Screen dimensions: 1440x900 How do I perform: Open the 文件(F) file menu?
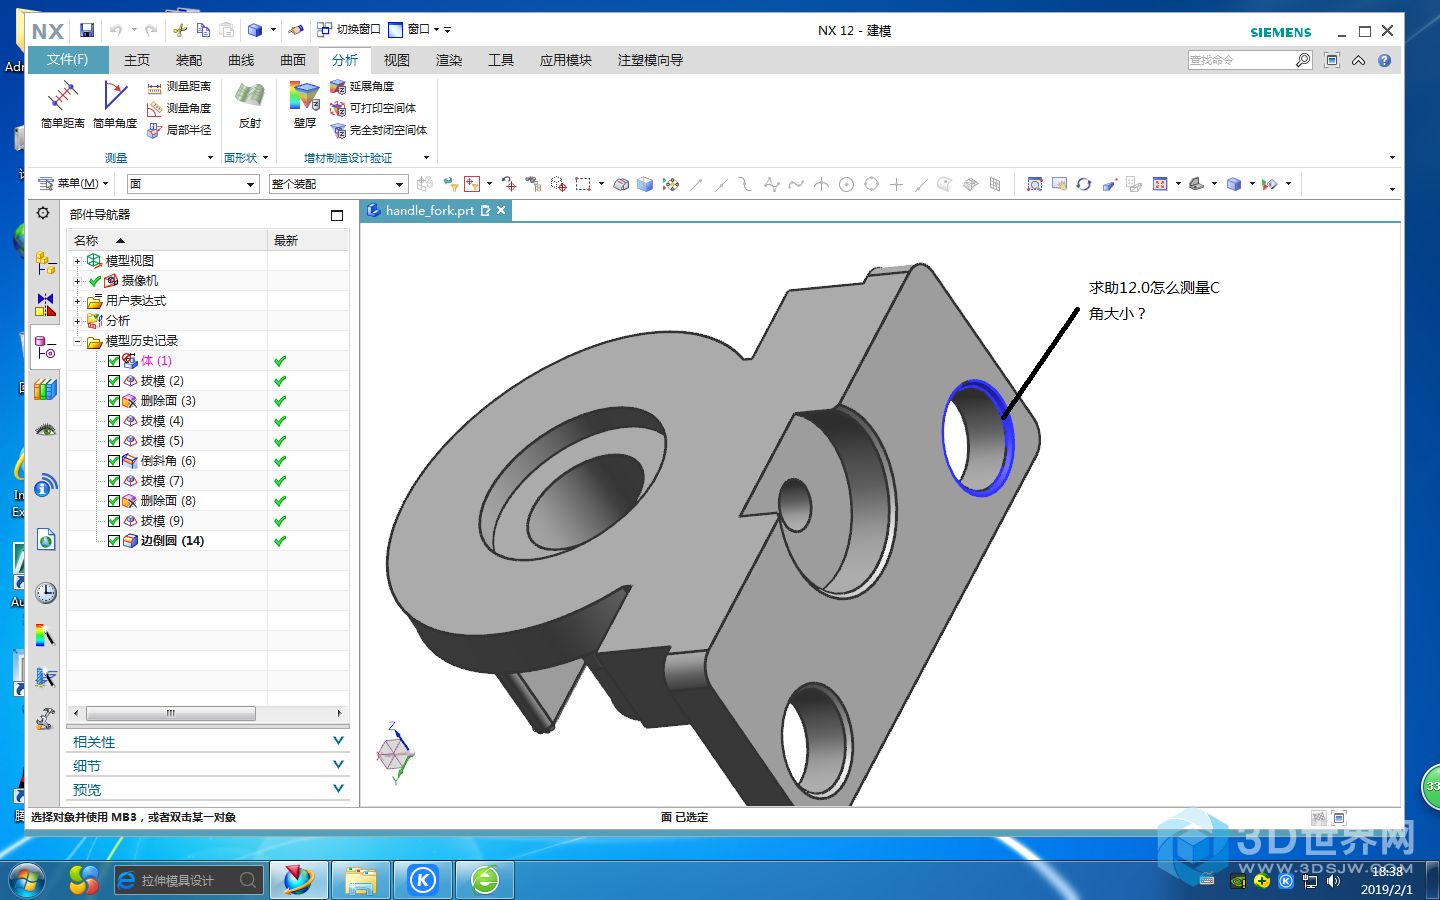(67, 60)
